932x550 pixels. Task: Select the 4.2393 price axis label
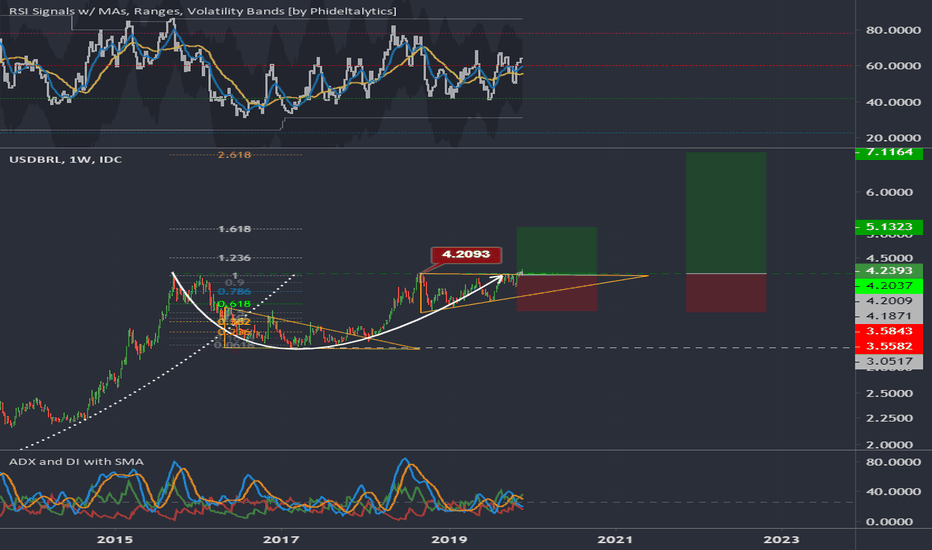point(889,271)
